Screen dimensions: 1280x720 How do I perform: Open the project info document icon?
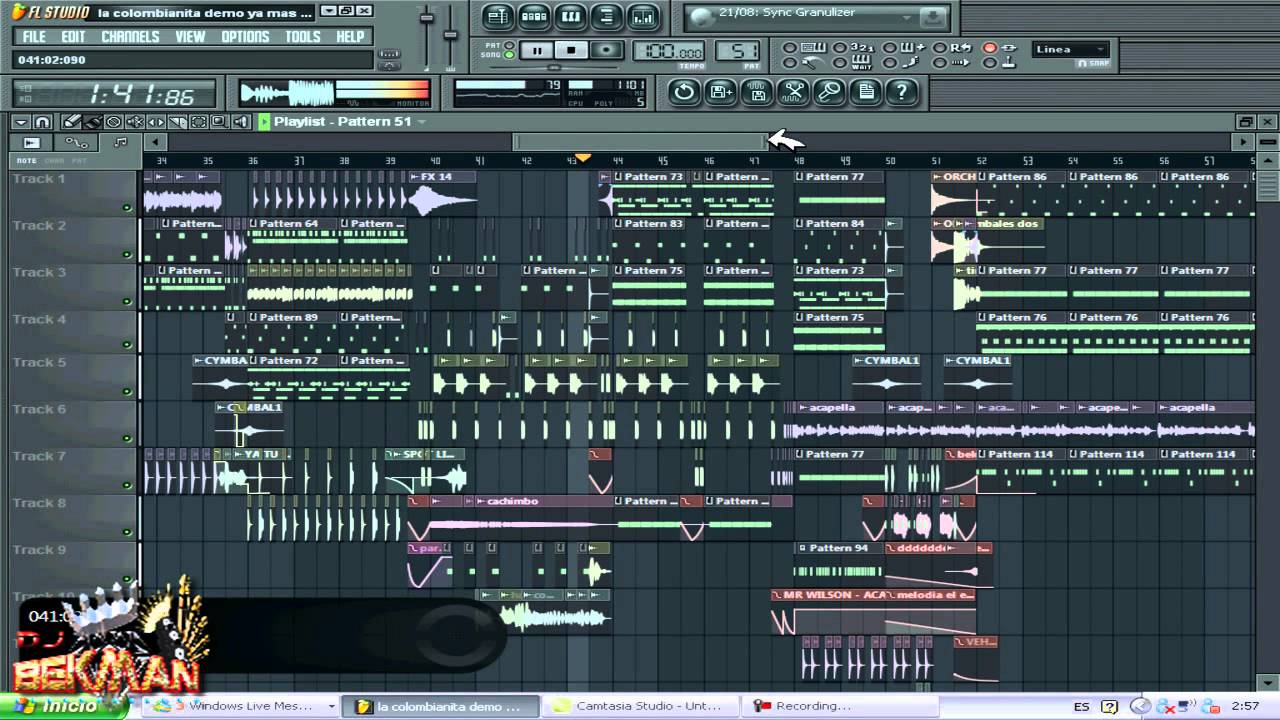[865, 93]
